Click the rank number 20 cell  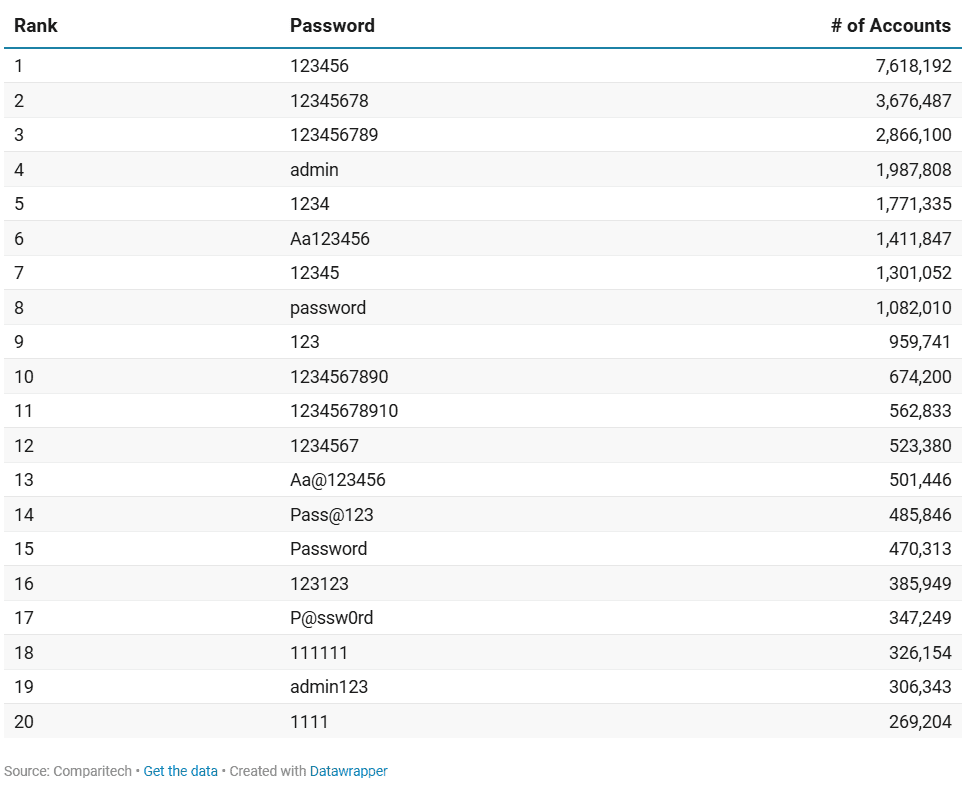24,722
